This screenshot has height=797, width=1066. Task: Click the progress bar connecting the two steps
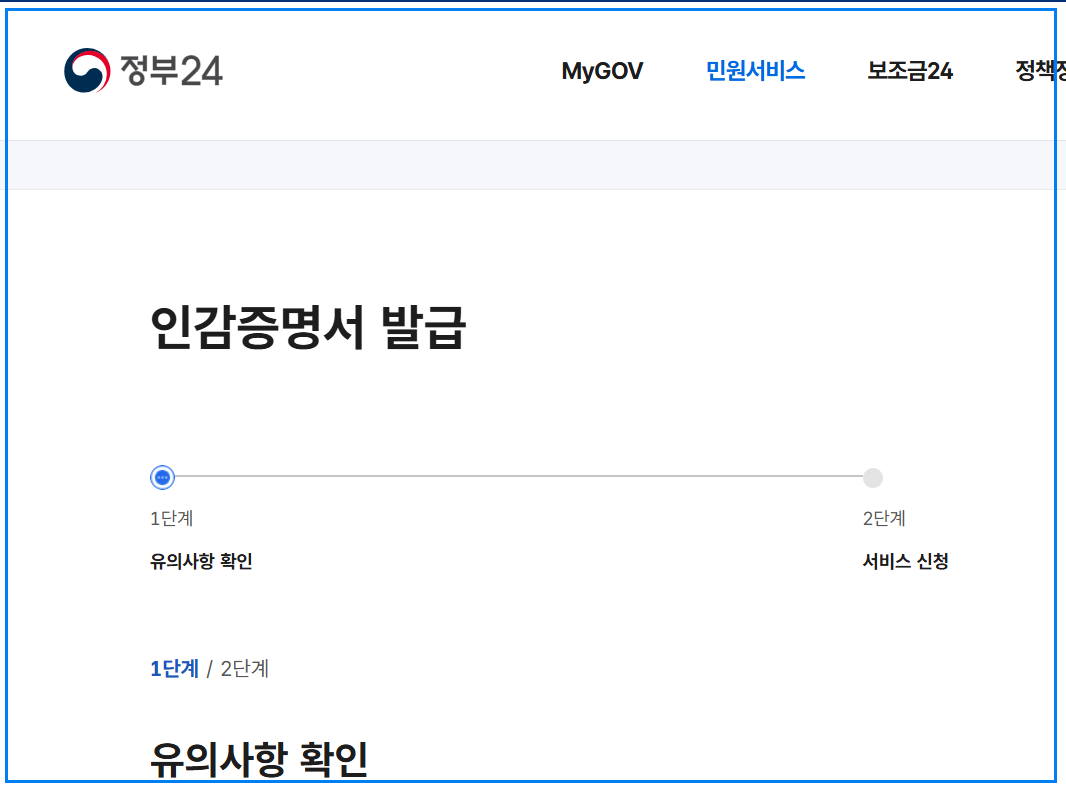click(516, 477)
